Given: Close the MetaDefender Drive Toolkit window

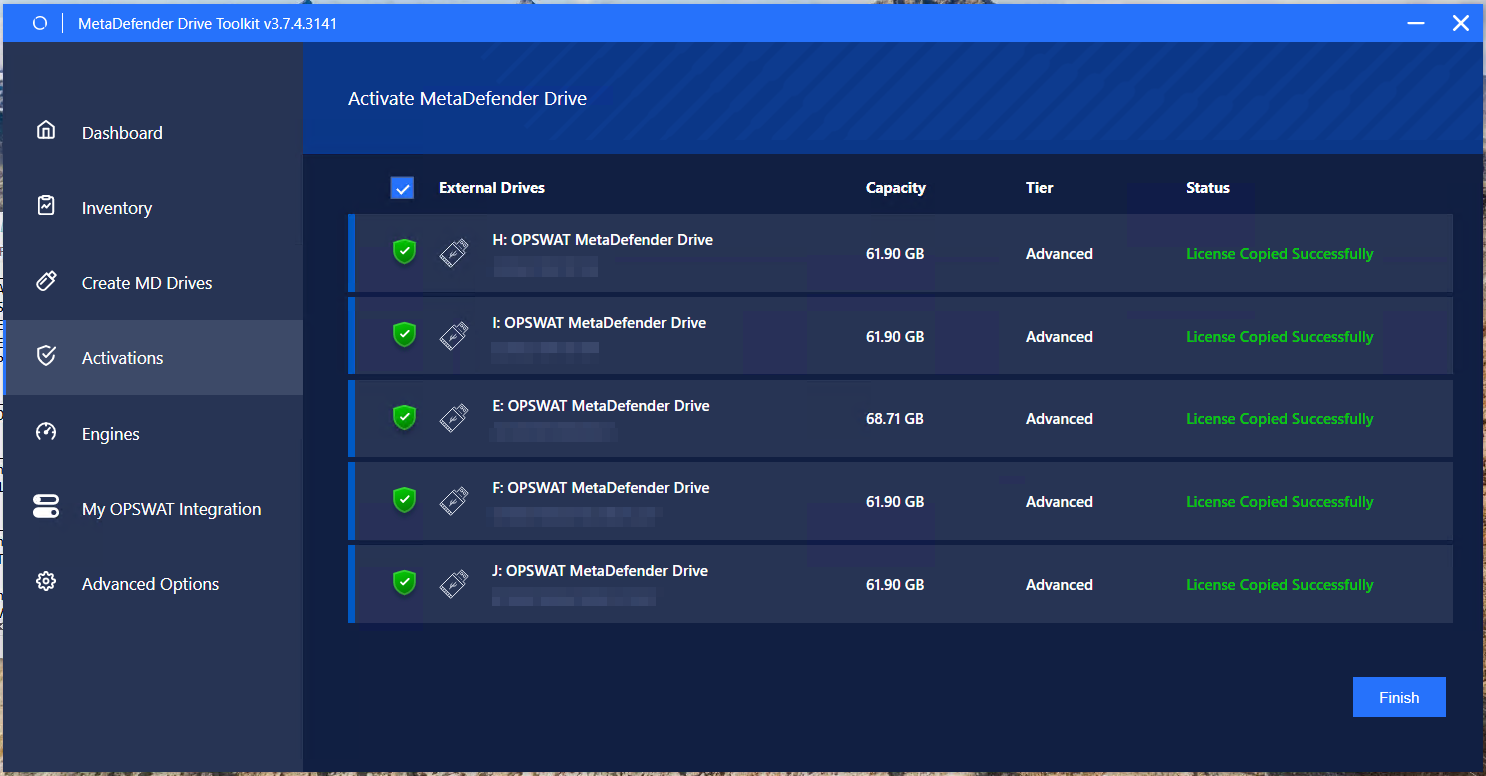Looking at the screenshot, I should click(1461, 22).
